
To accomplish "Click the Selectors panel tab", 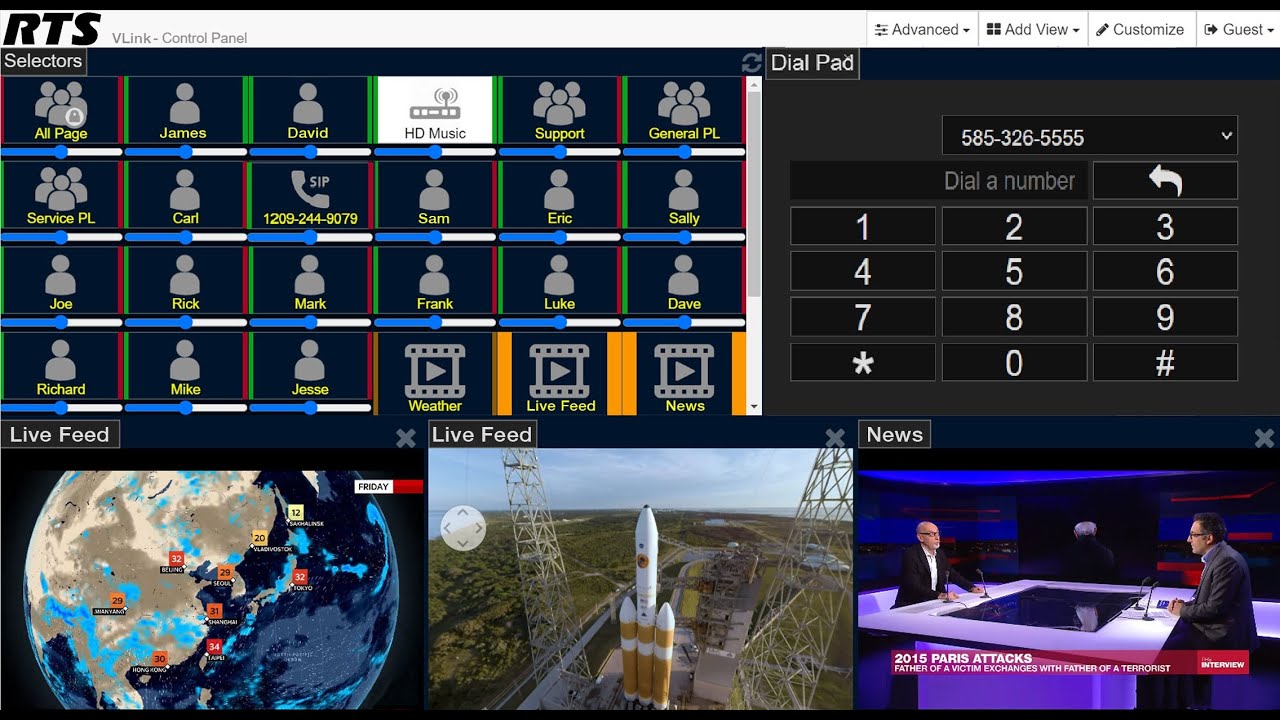I will coord(43,61).
